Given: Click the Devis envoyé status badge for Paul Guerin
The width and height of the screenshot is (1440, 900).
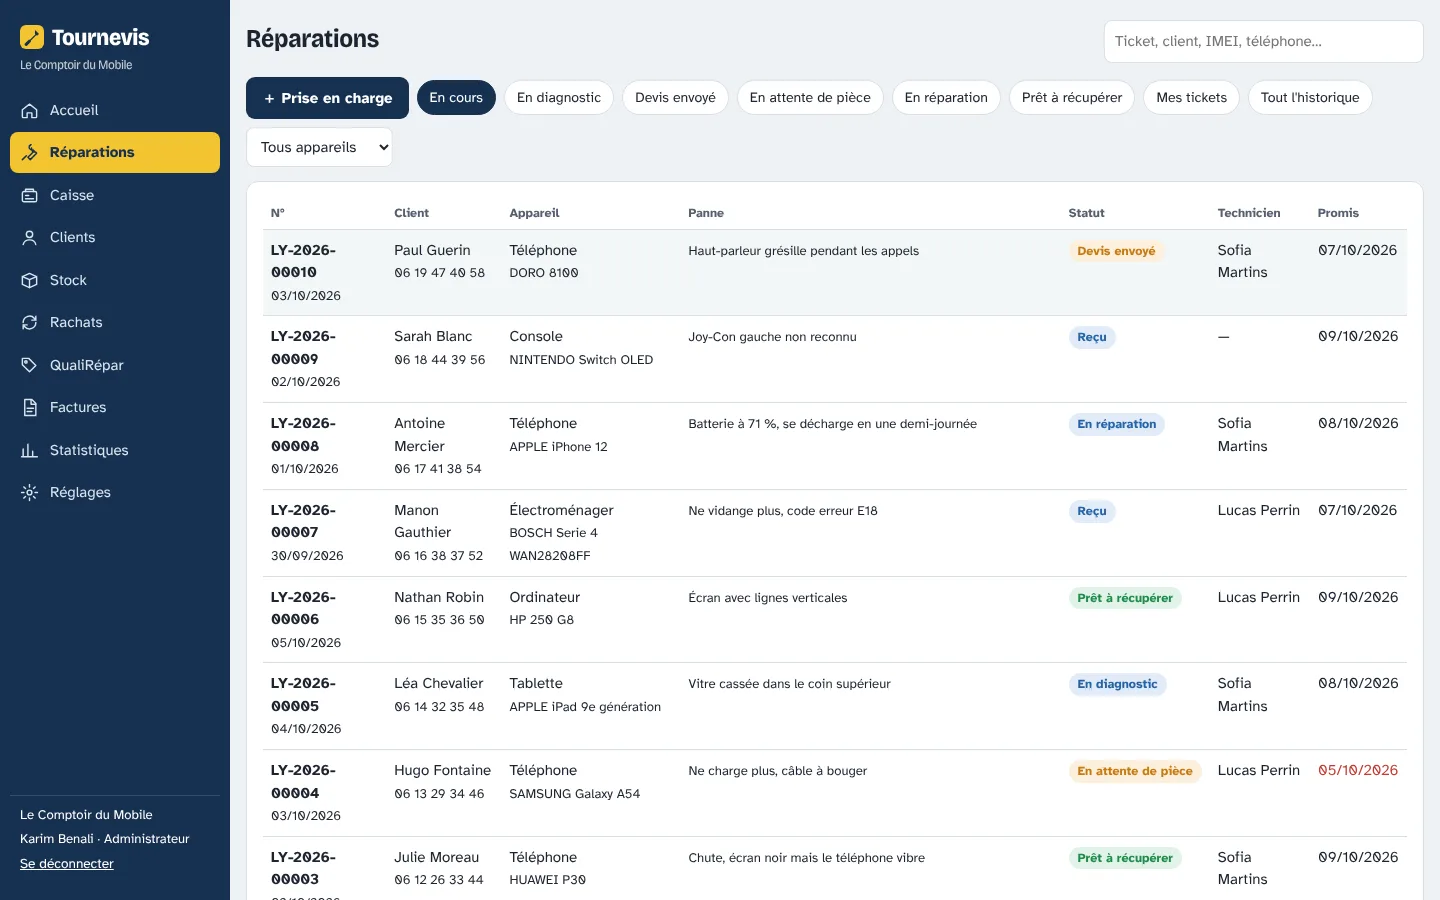Looking at the screenshot, I should 1116,251.
